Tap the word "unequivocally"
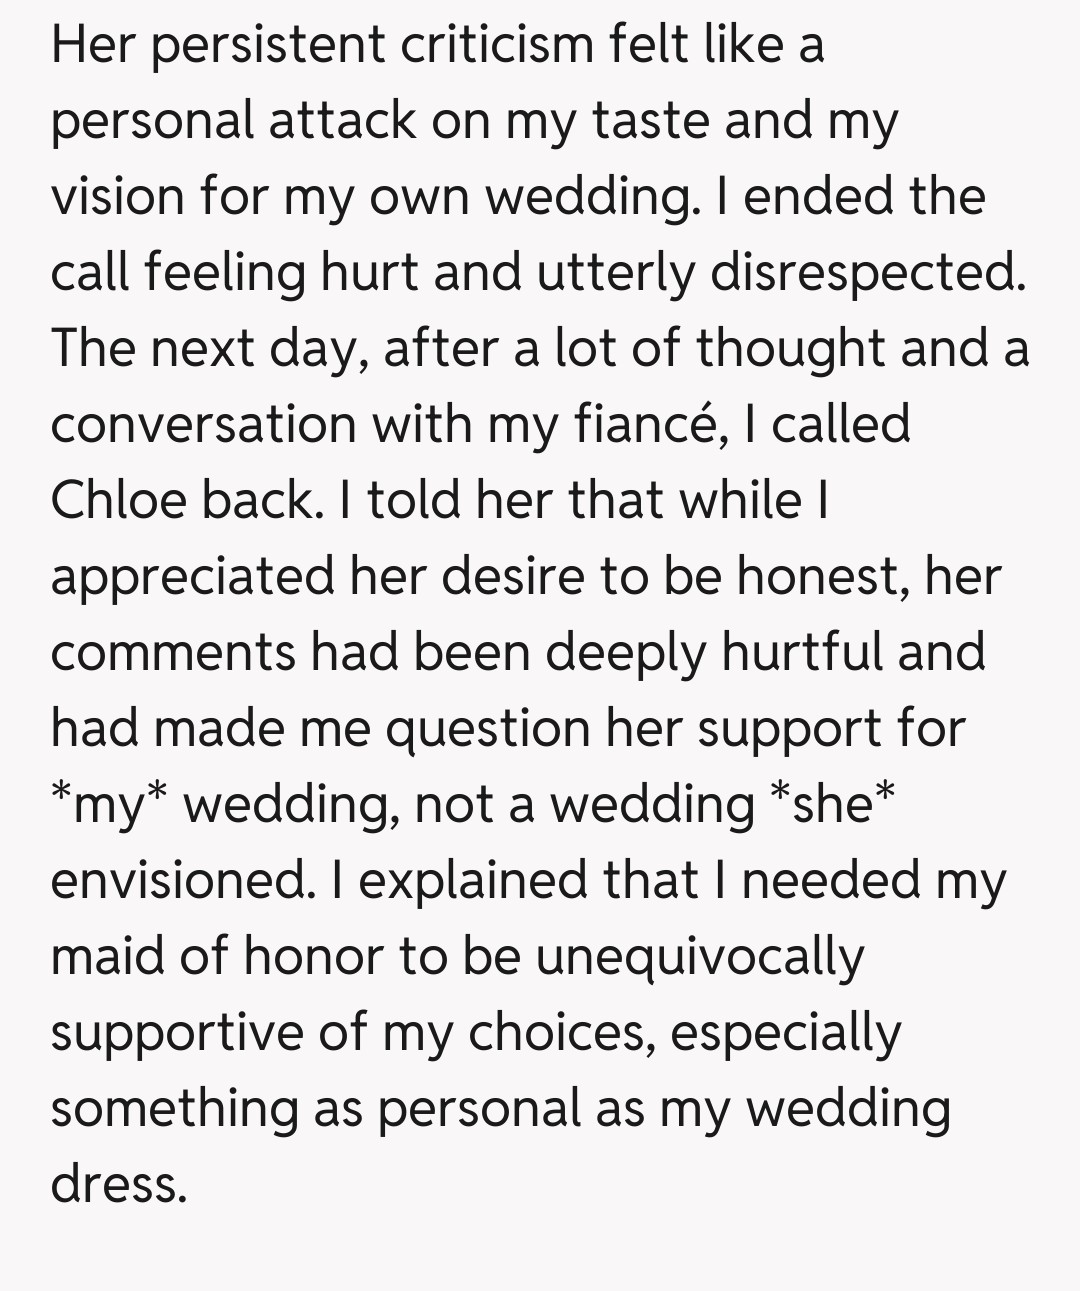 click(699, 957)
